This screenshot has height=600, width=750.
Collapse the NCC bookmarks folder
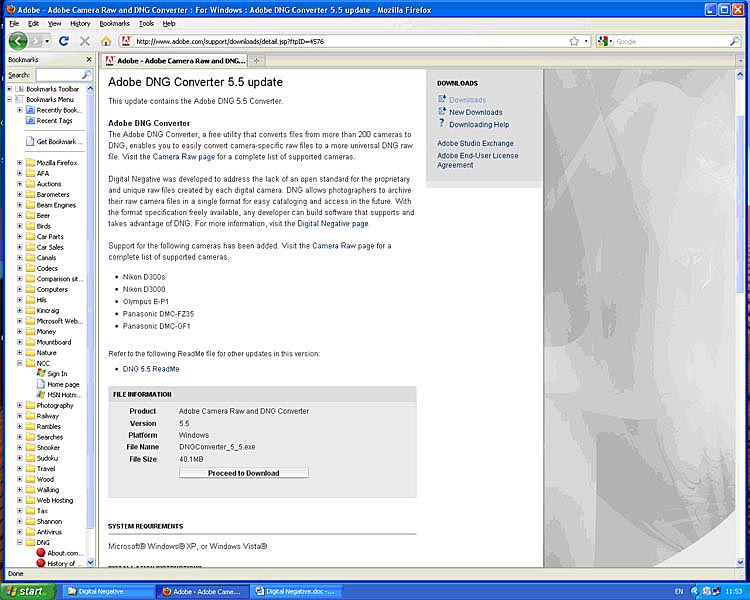[x=19, y=363]
